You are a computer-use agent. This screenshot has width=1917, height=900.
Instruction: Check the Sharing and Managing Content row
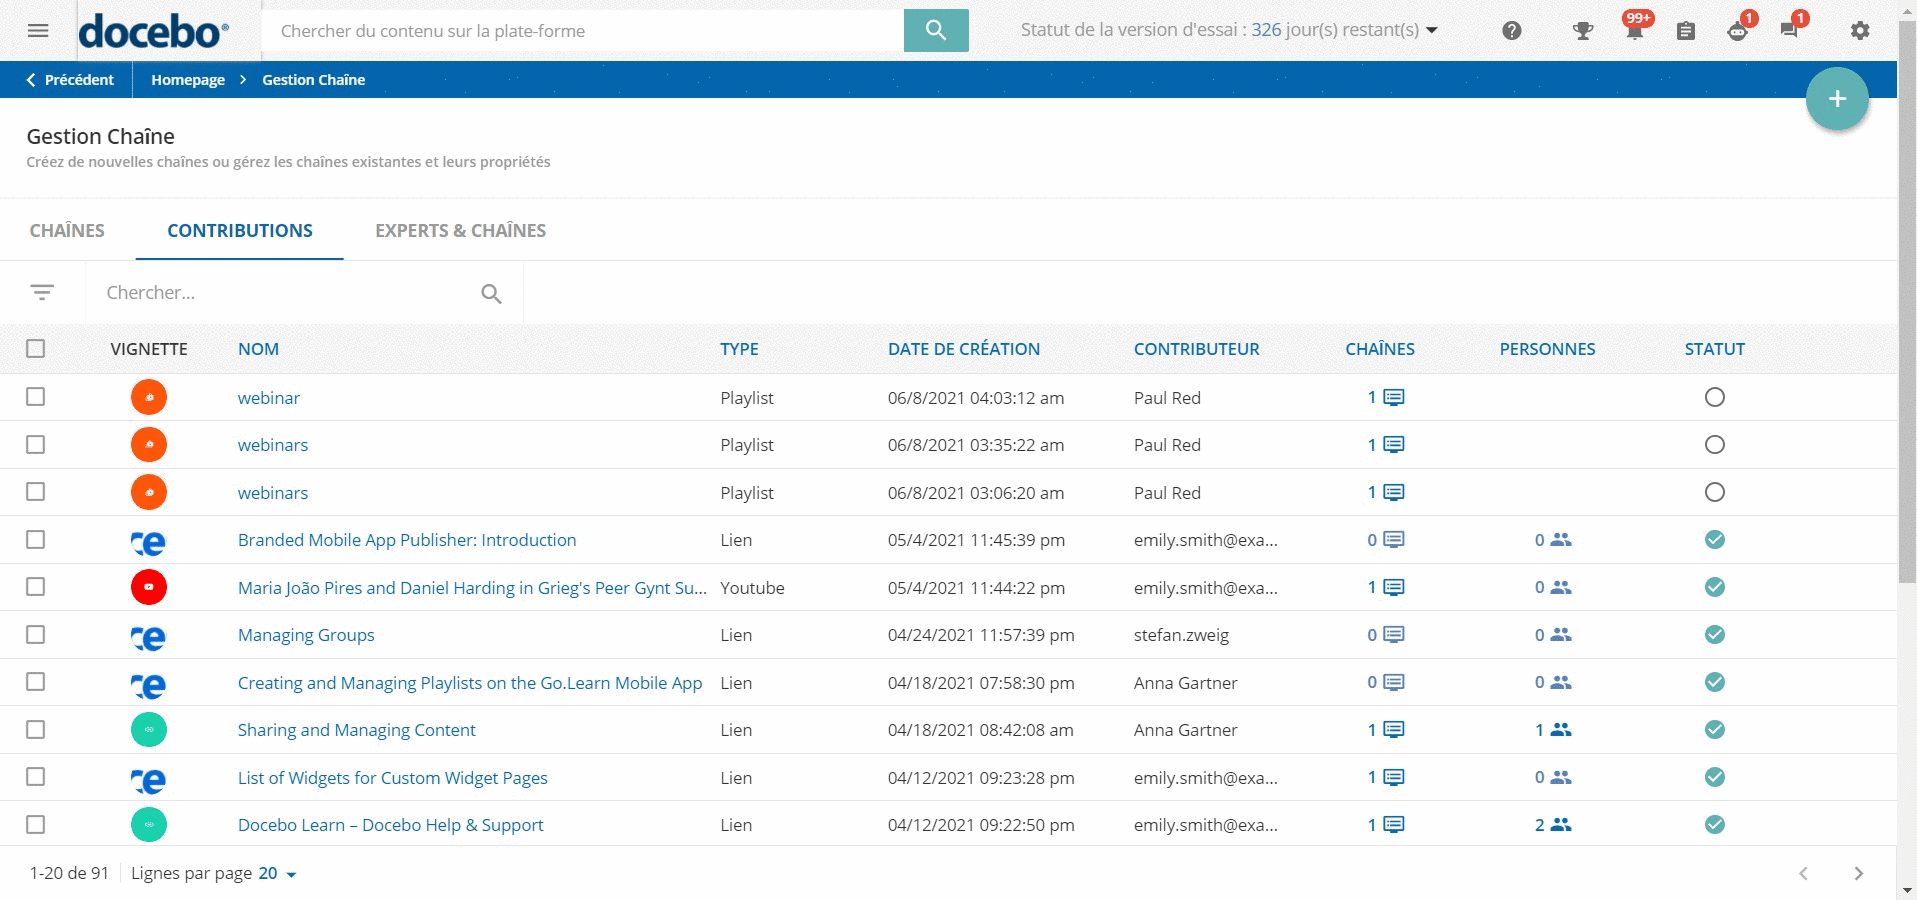pos(36,730)
